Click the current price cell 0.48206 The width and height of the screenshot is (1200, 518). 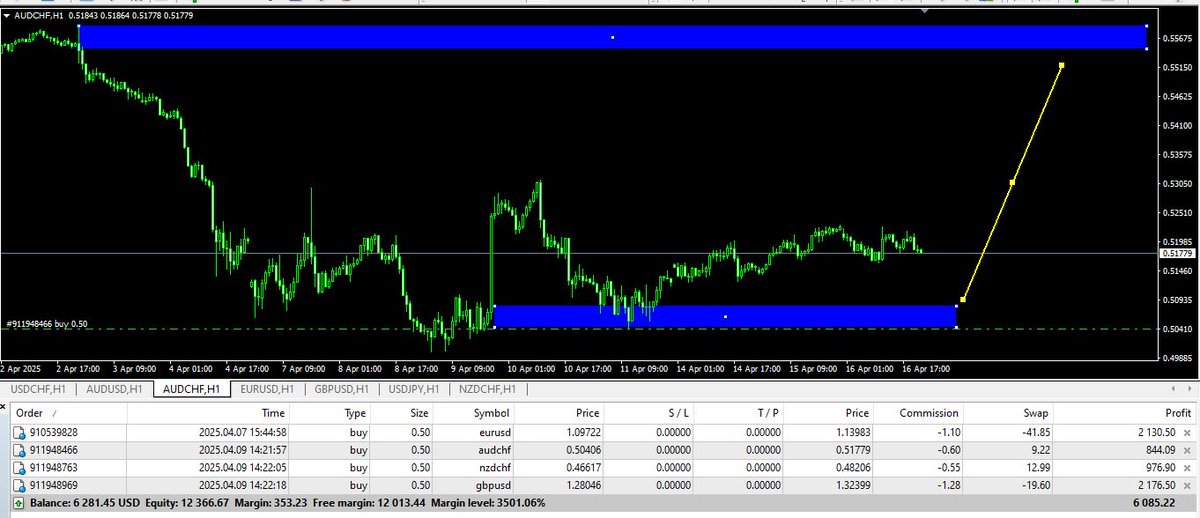pyautogui.click(x=851, y=468)
